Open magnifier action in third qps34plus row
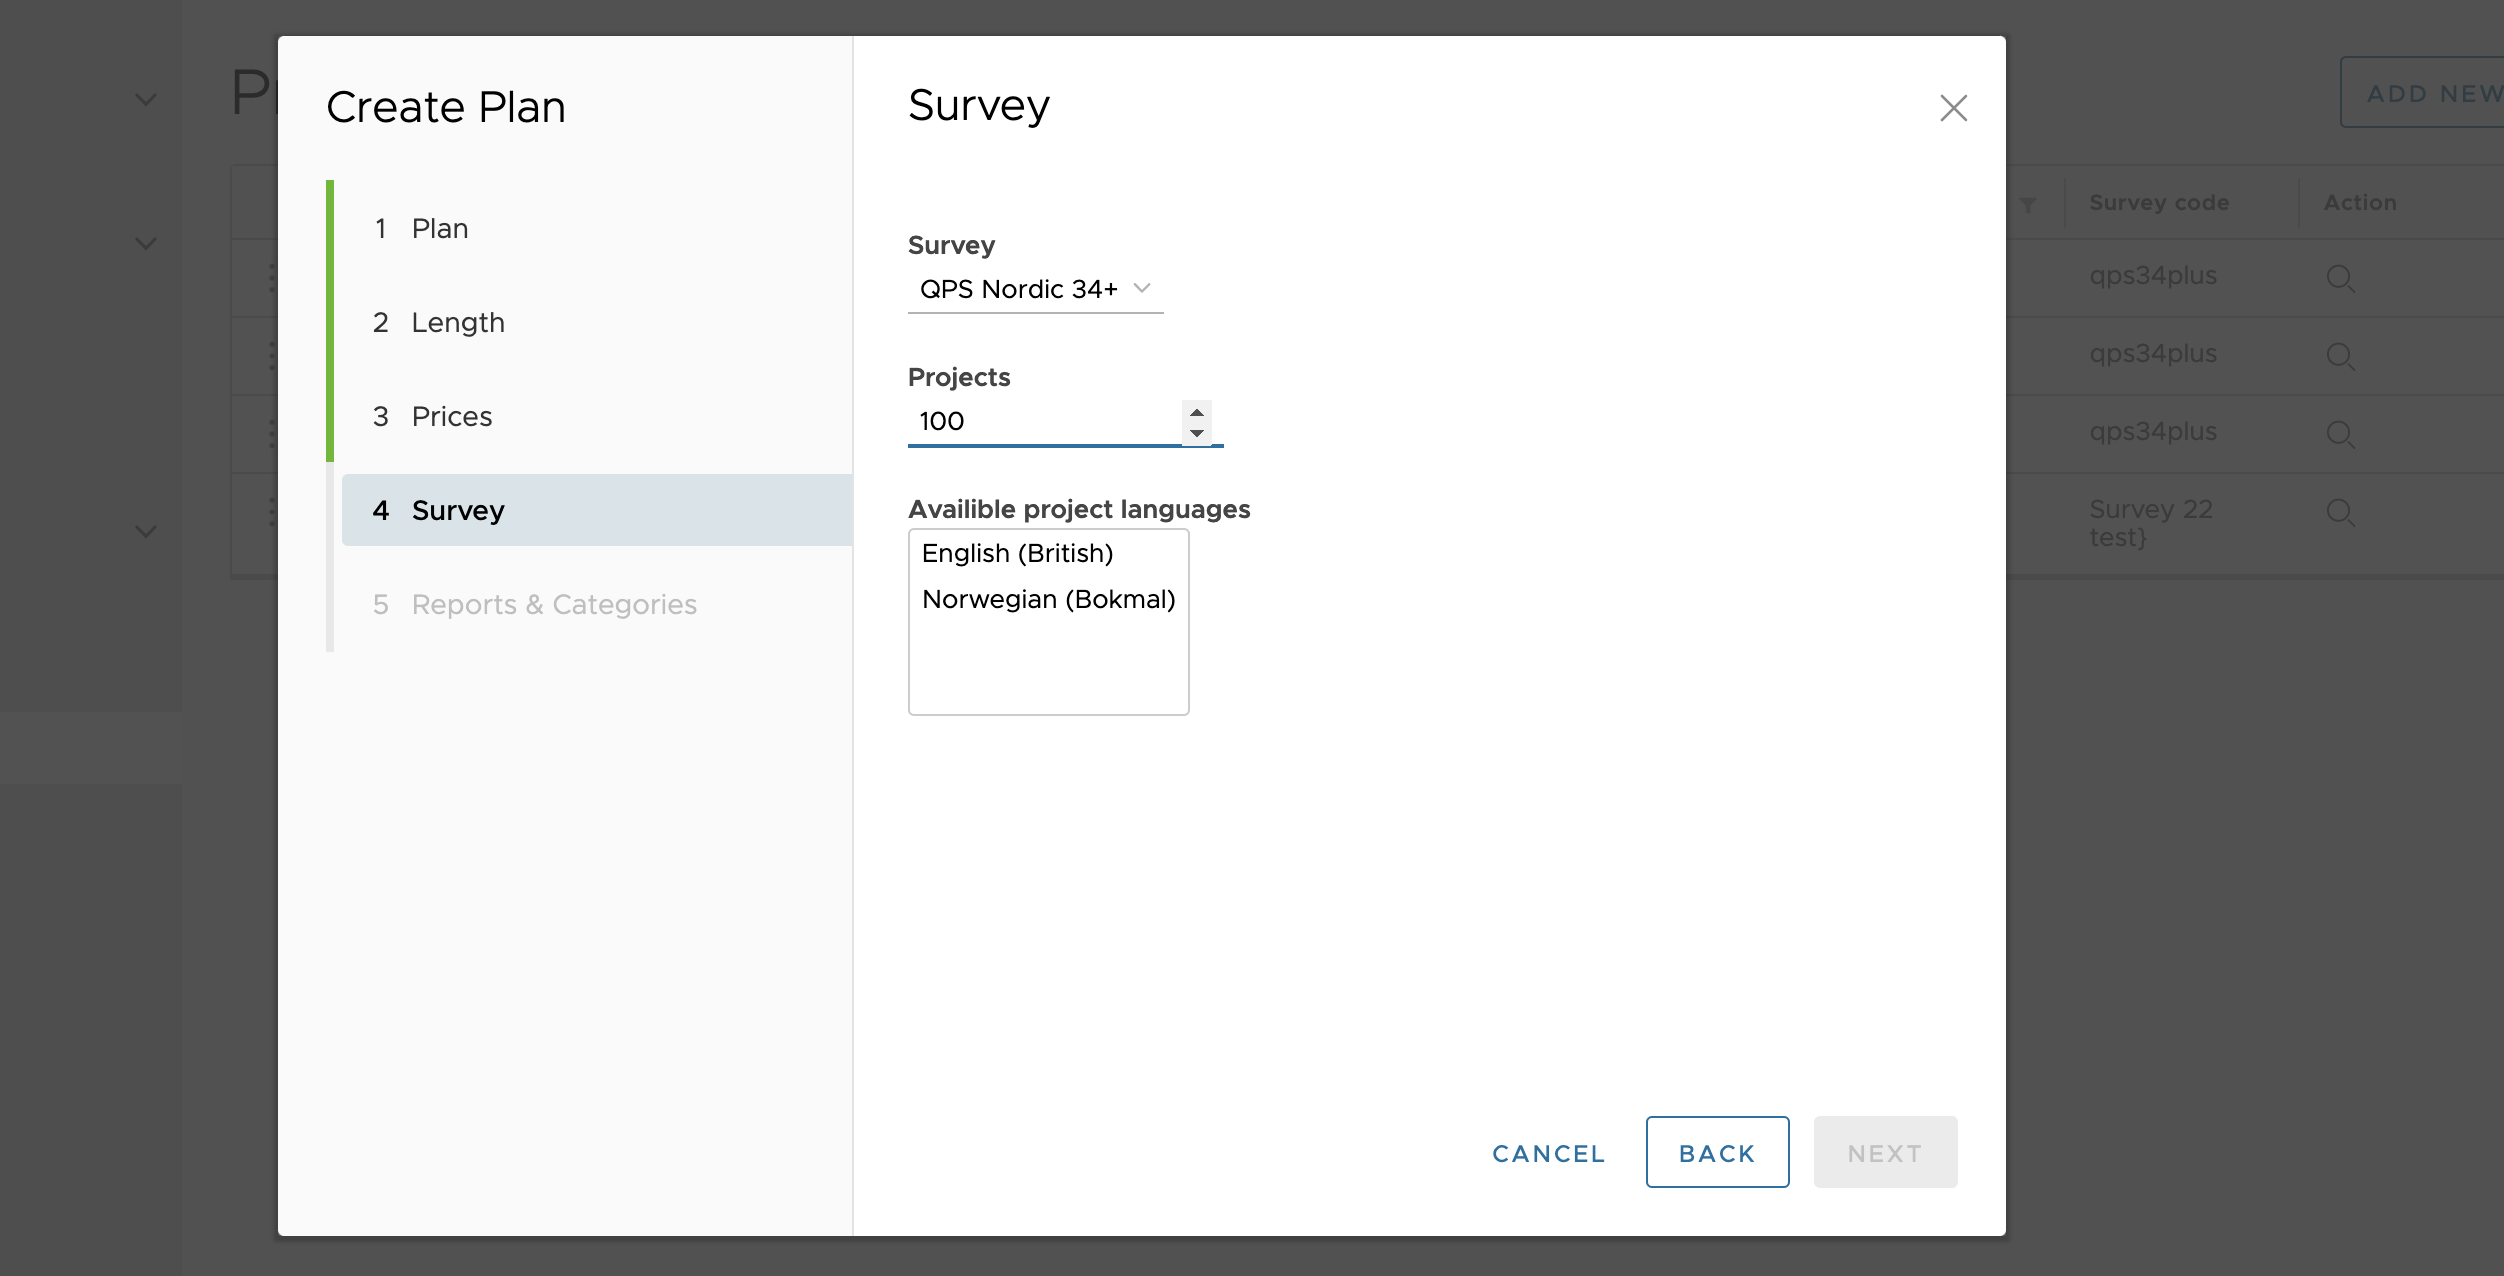The width and height of the screenshot is (2504, 1276). click(2340, 434)
